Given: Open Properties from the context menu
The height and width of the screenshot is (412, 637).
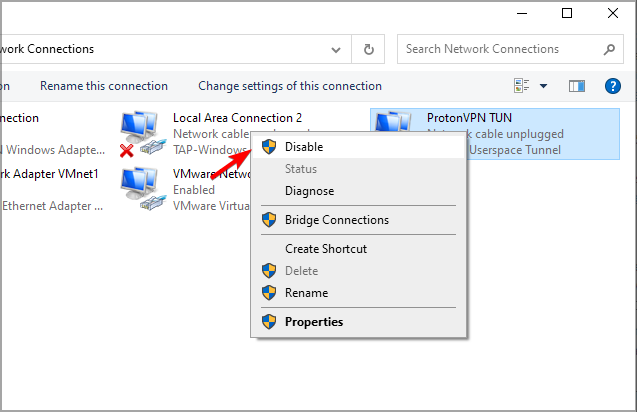Looking at the screenshot, I should (313, 322).
